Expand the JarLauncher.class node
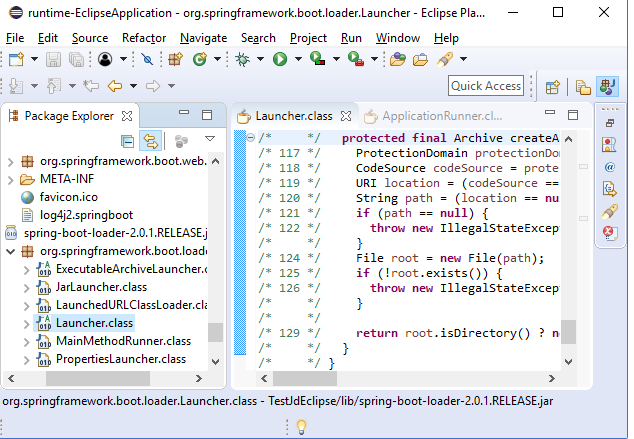This screenshot has width=634, height=439. pyautogui.click(x=27, y=288)
